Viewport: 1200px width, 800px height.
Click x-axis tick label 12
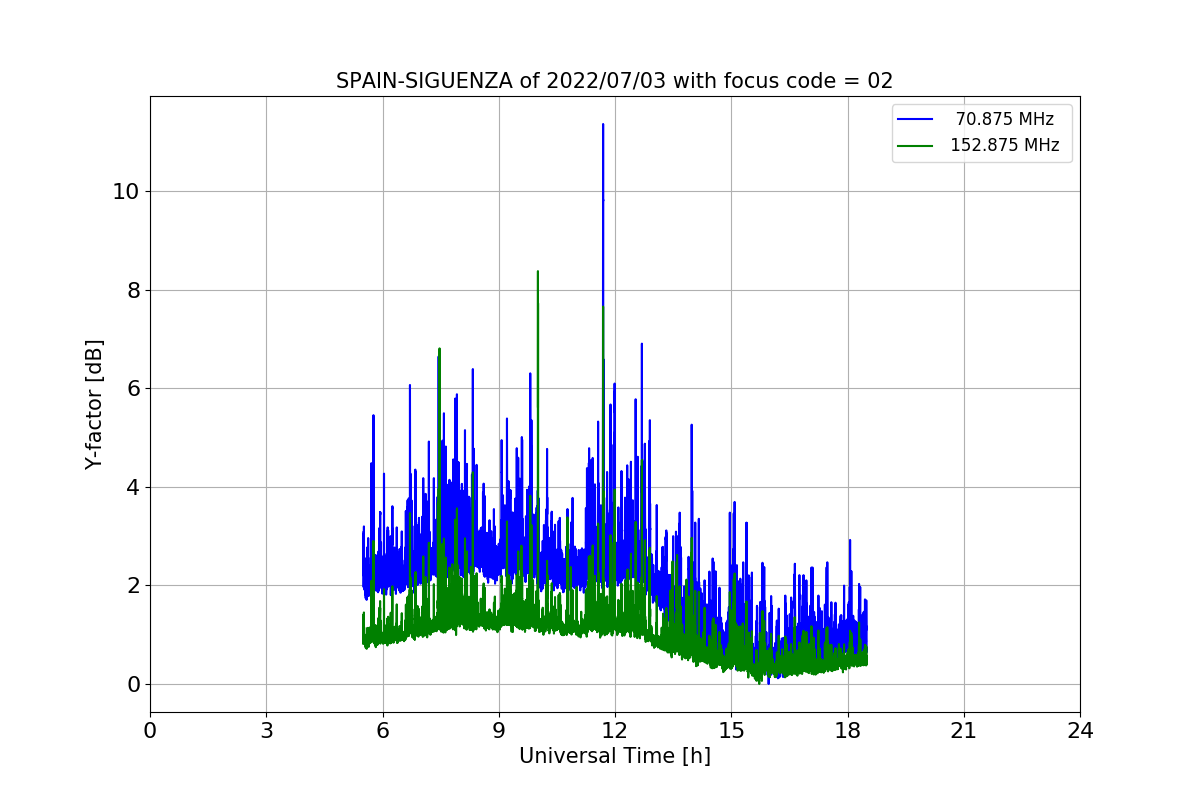point(615,731)
